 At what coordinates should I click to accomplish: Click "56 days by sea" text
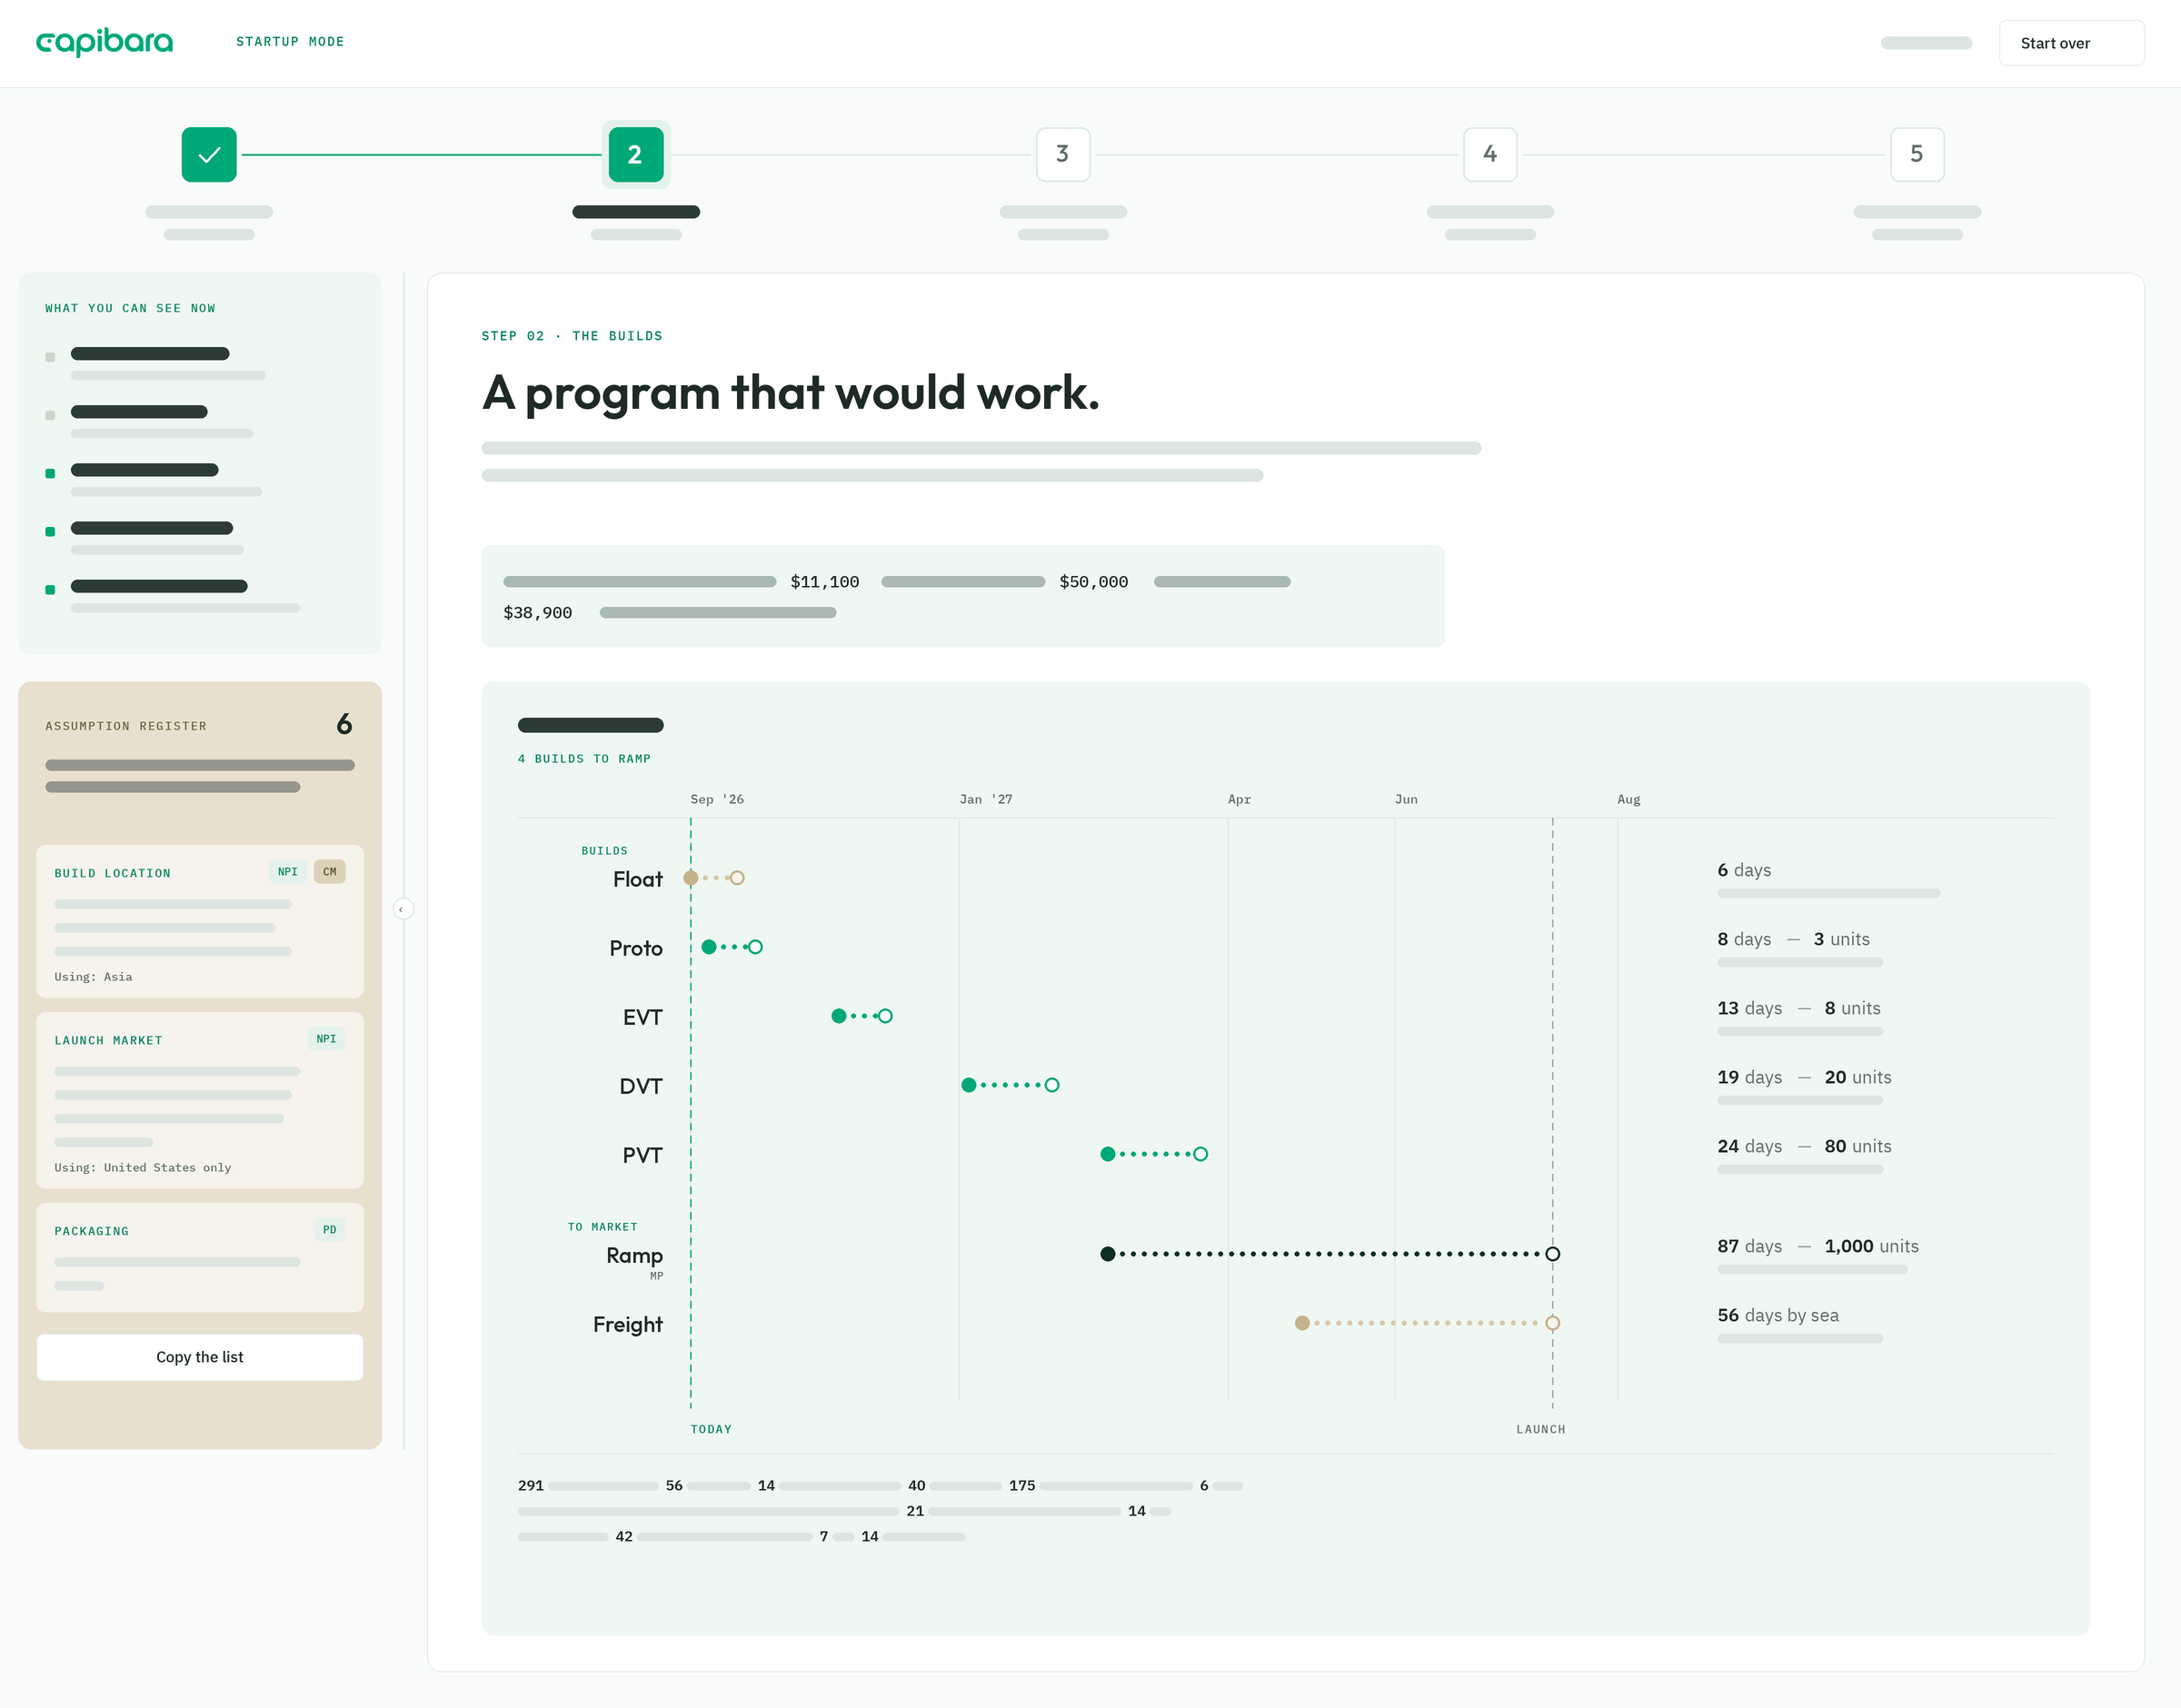click(x=1778, y=1315)
